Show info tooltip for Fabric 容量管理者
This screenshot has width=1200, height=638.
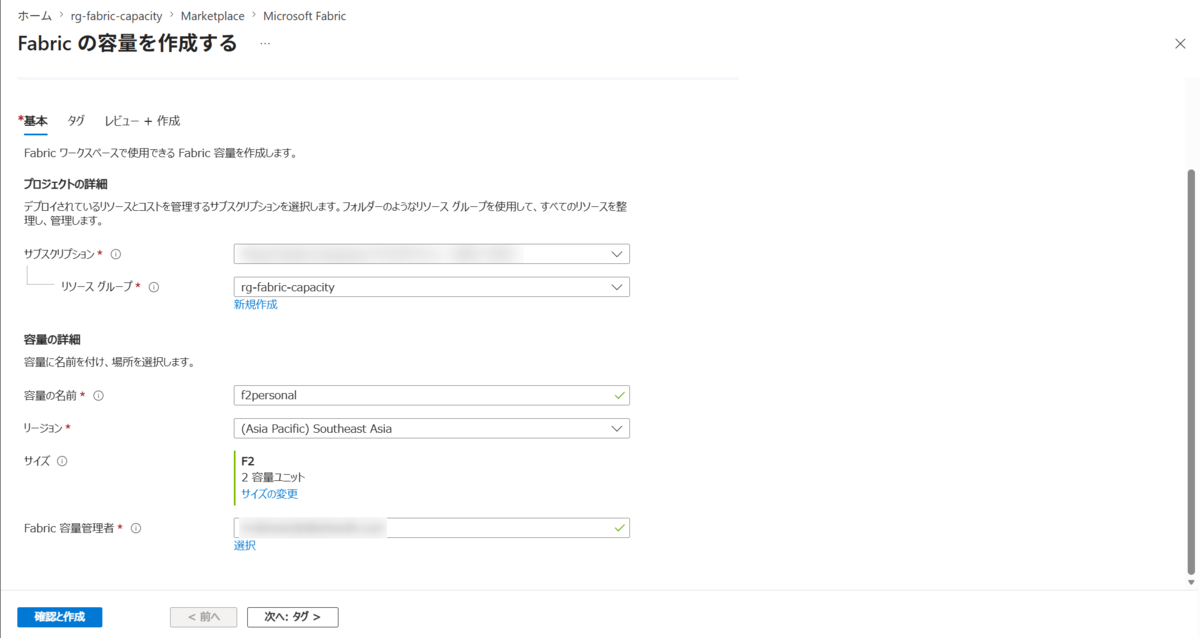coord(136,528)
